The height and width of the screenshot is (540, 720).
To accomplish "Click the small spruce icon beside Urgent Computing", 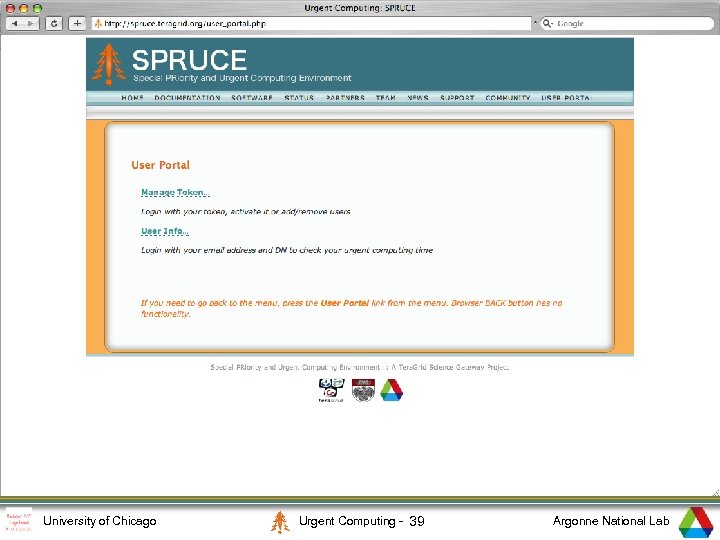I will (x=280, y=522).
